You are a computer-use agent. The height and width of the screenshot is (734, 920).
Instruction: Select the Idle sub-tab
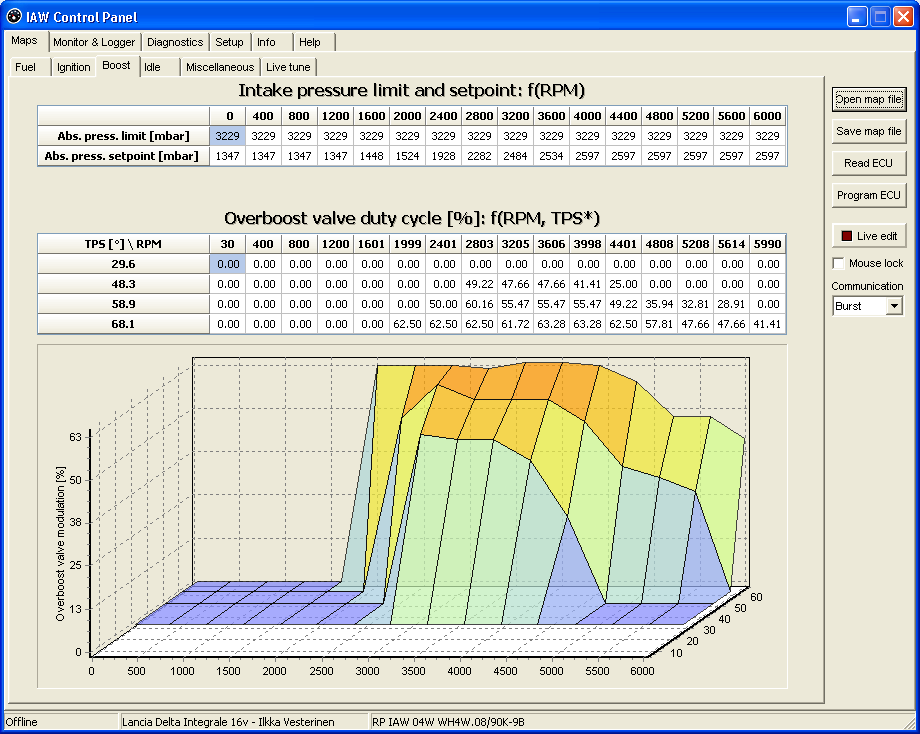click(x=160, y=67)
